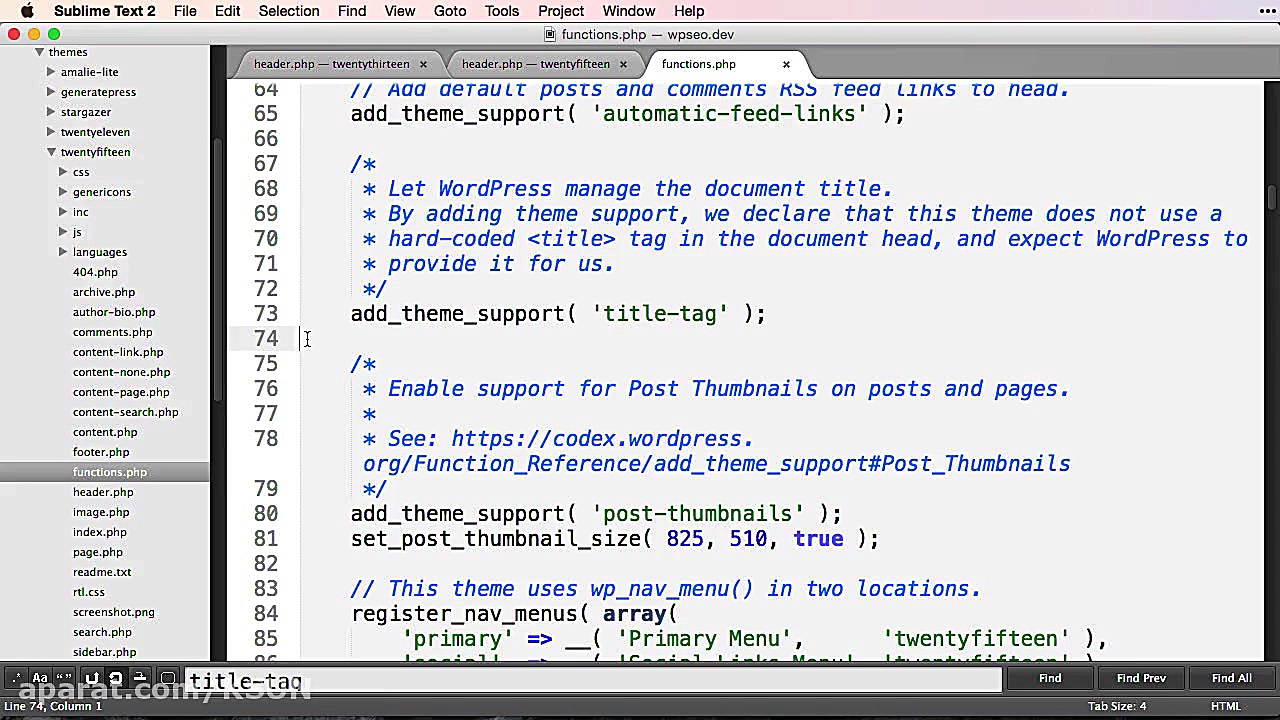Open the Goto menu
Viewport: 1280px width, 720px height.
coord(450,11)
